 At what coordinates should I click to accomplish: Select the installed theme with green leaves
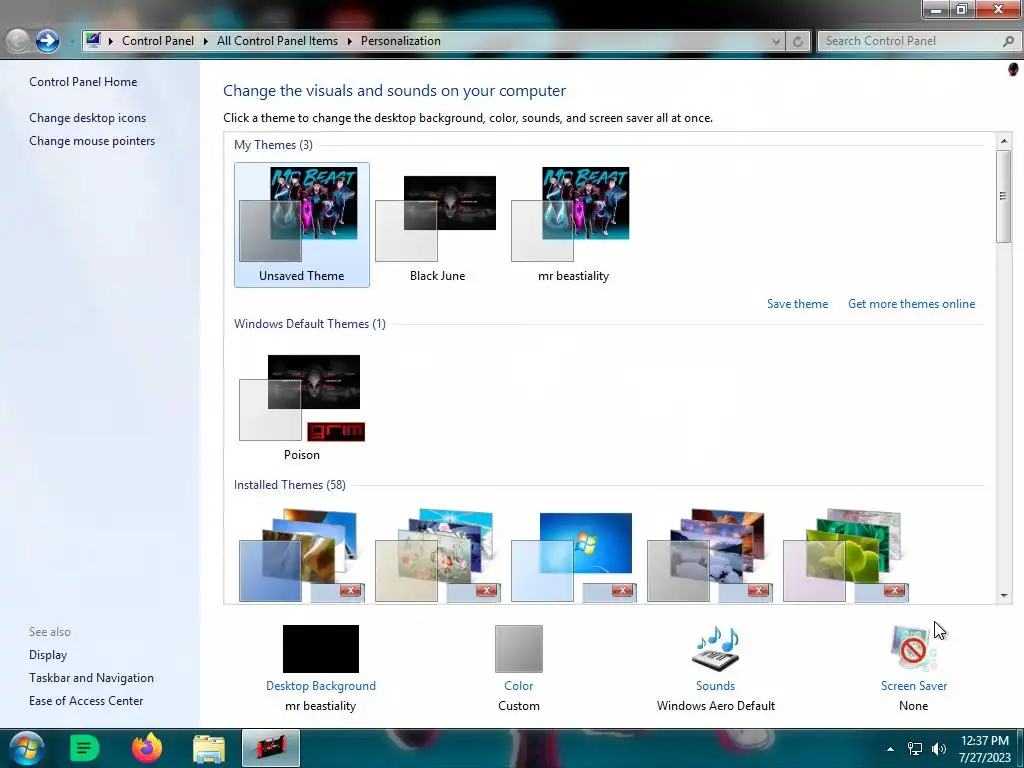(x=845, y=555)
